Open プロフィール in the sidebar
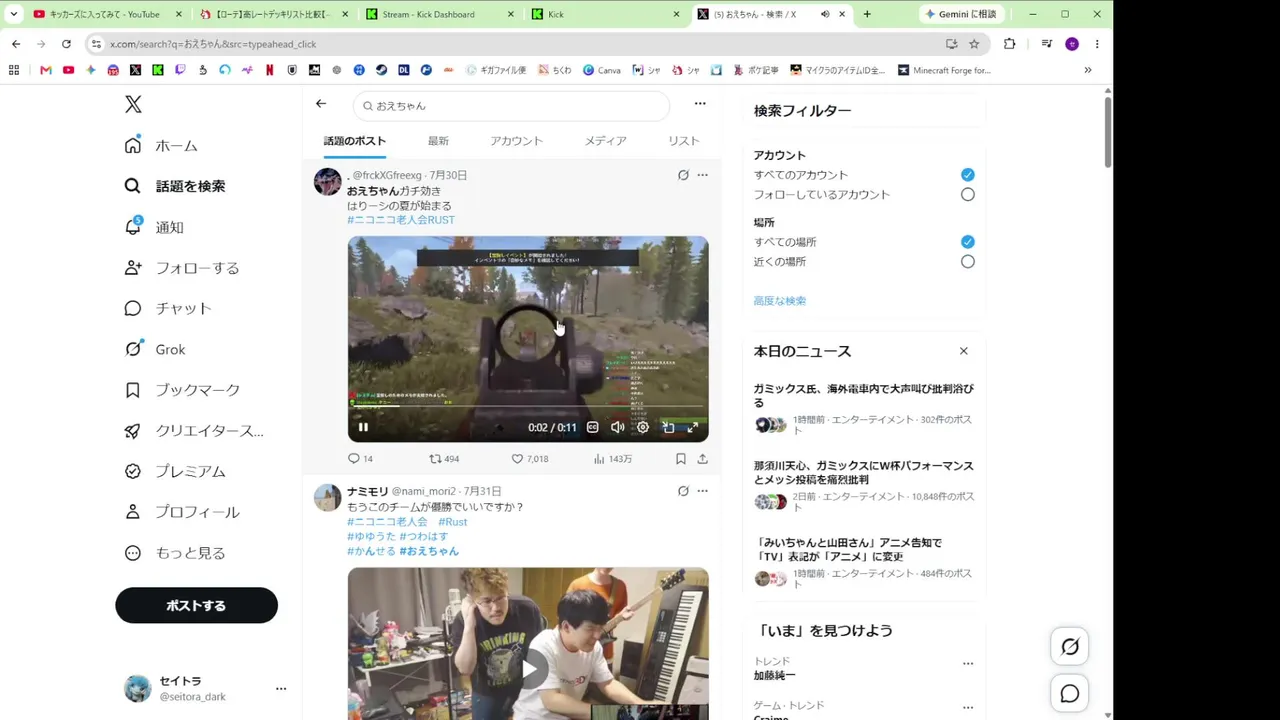This screenshot has width=1280, height=720. [182, 512]
